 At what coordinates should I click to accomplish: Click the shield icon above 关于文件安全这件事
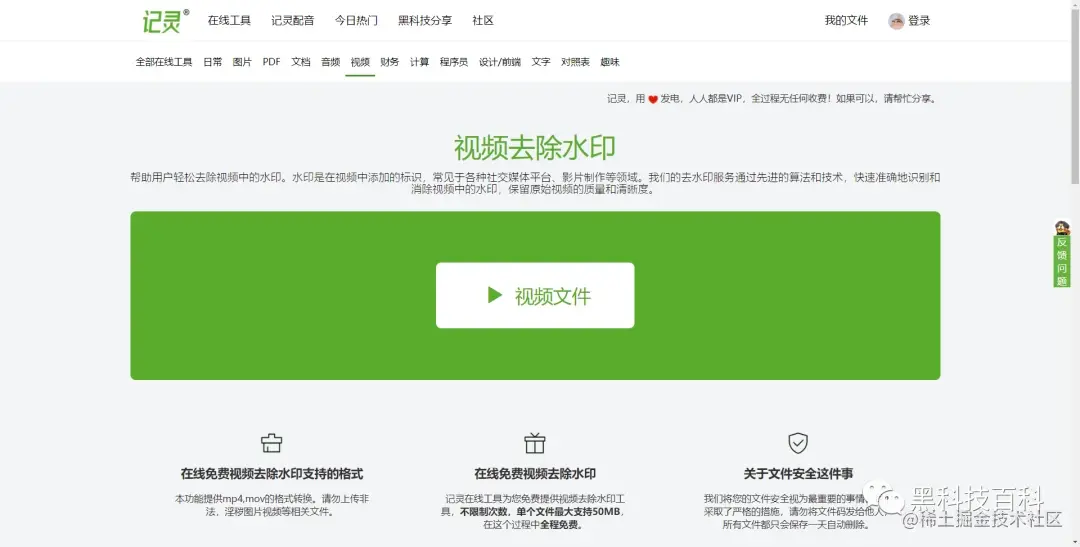pos(798,442)
